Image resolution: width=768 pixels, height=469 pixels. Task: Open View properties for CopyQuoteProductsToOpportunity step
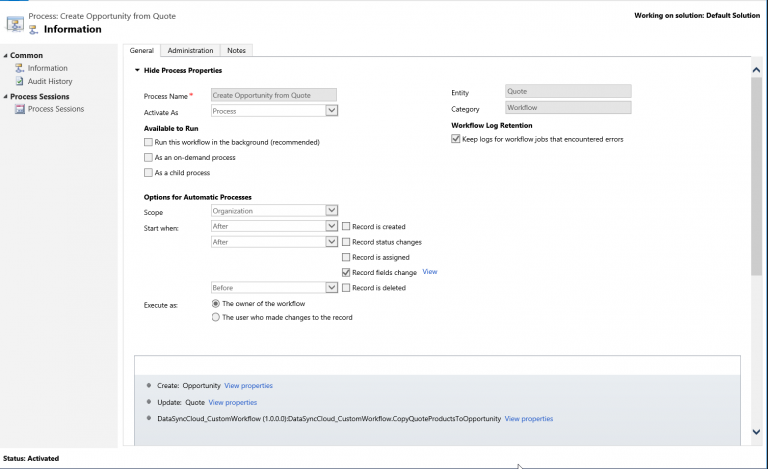tap(528, 418)
